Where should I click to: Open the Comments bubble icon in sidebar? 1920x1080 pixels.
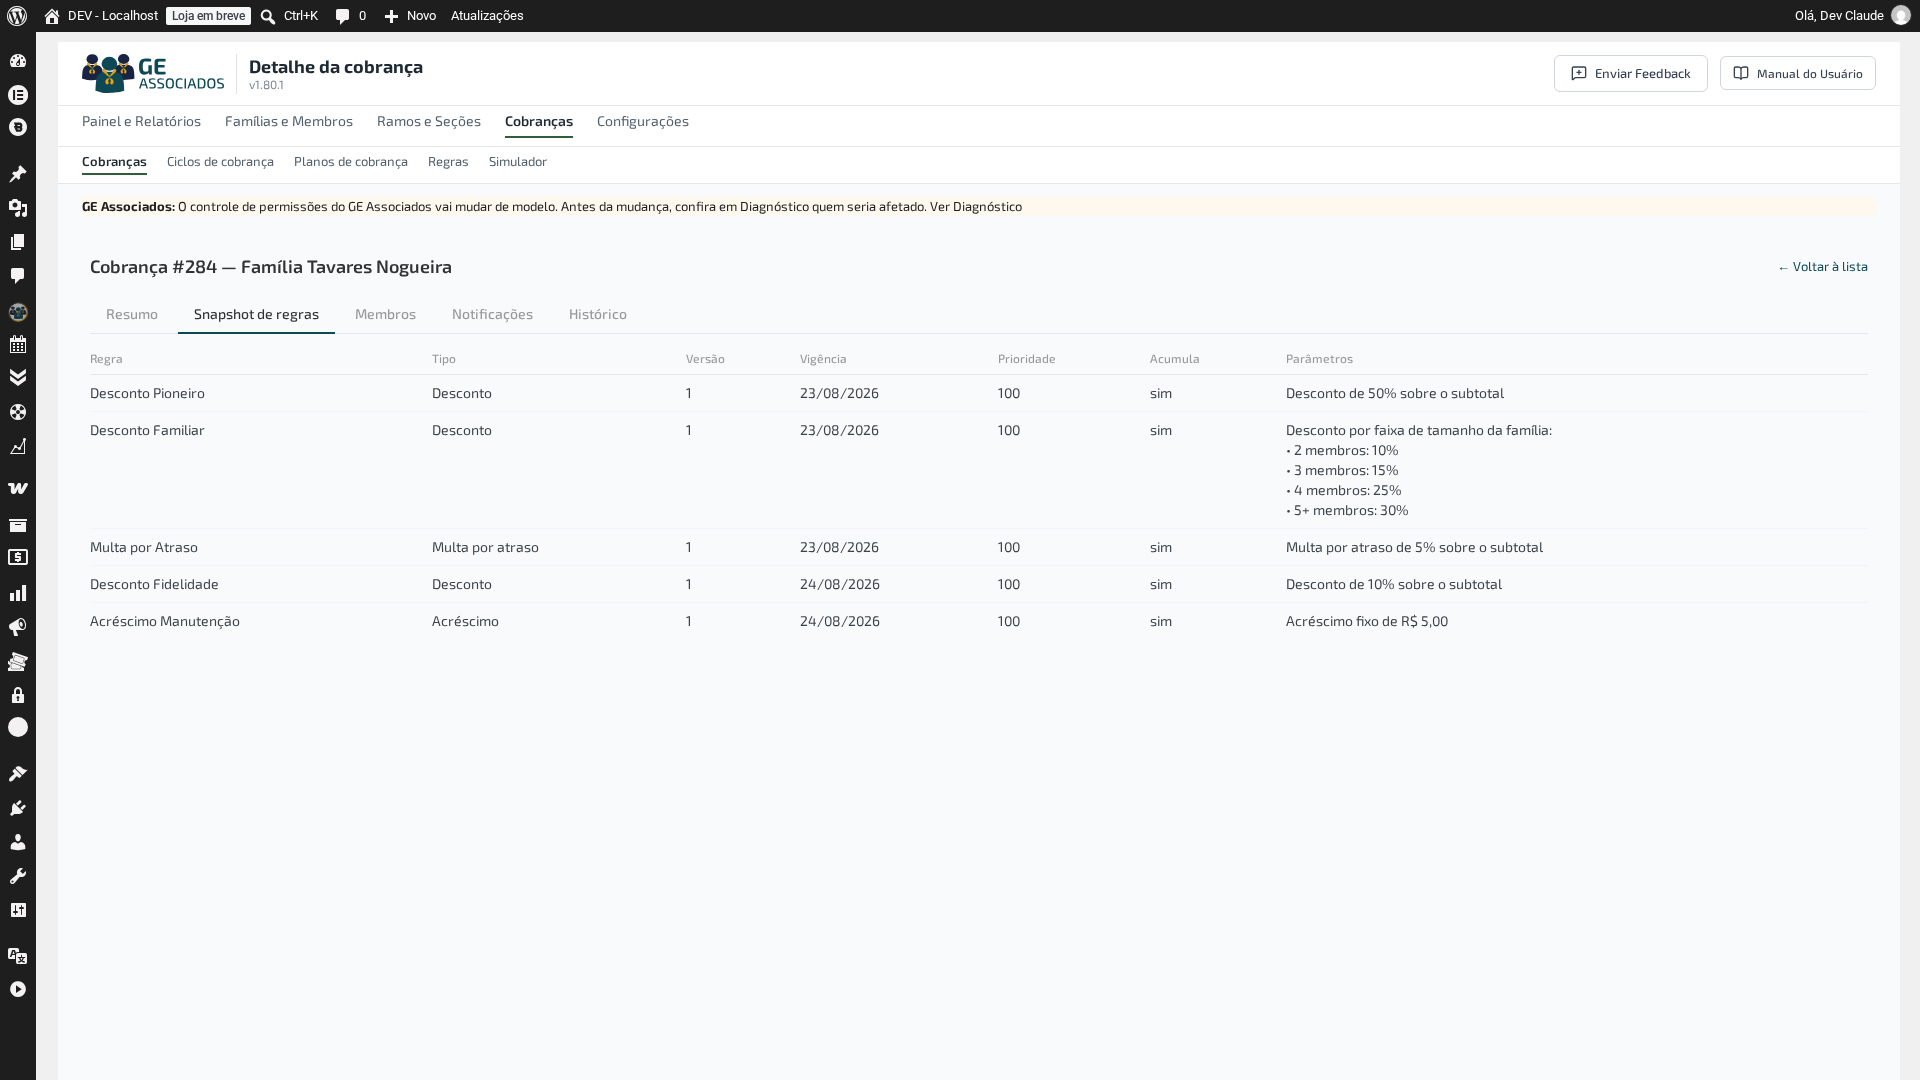pyautogui.click(x=18, y=276)
